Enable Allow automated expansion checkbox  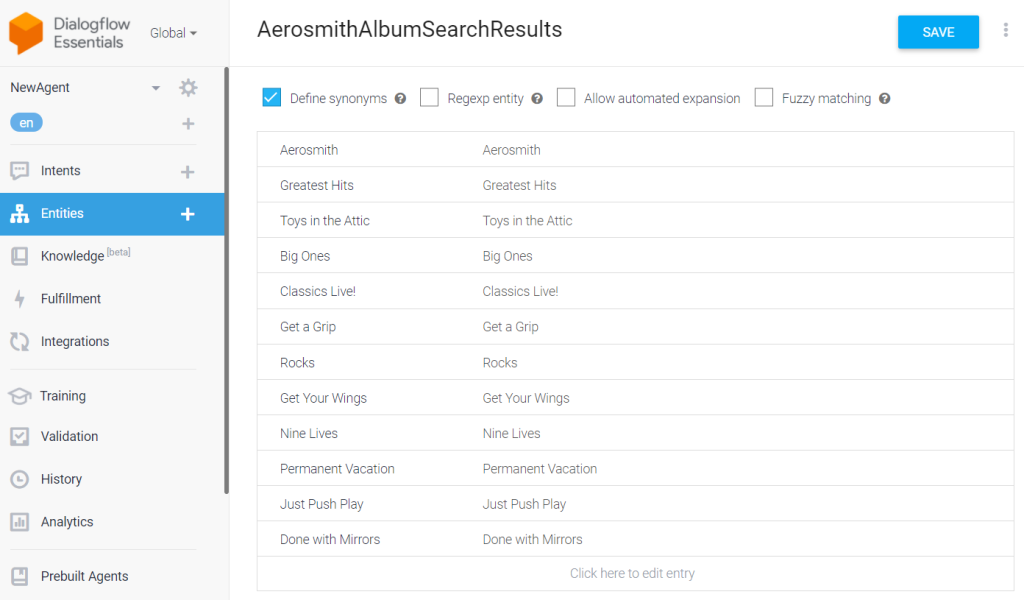coord(566,97)
